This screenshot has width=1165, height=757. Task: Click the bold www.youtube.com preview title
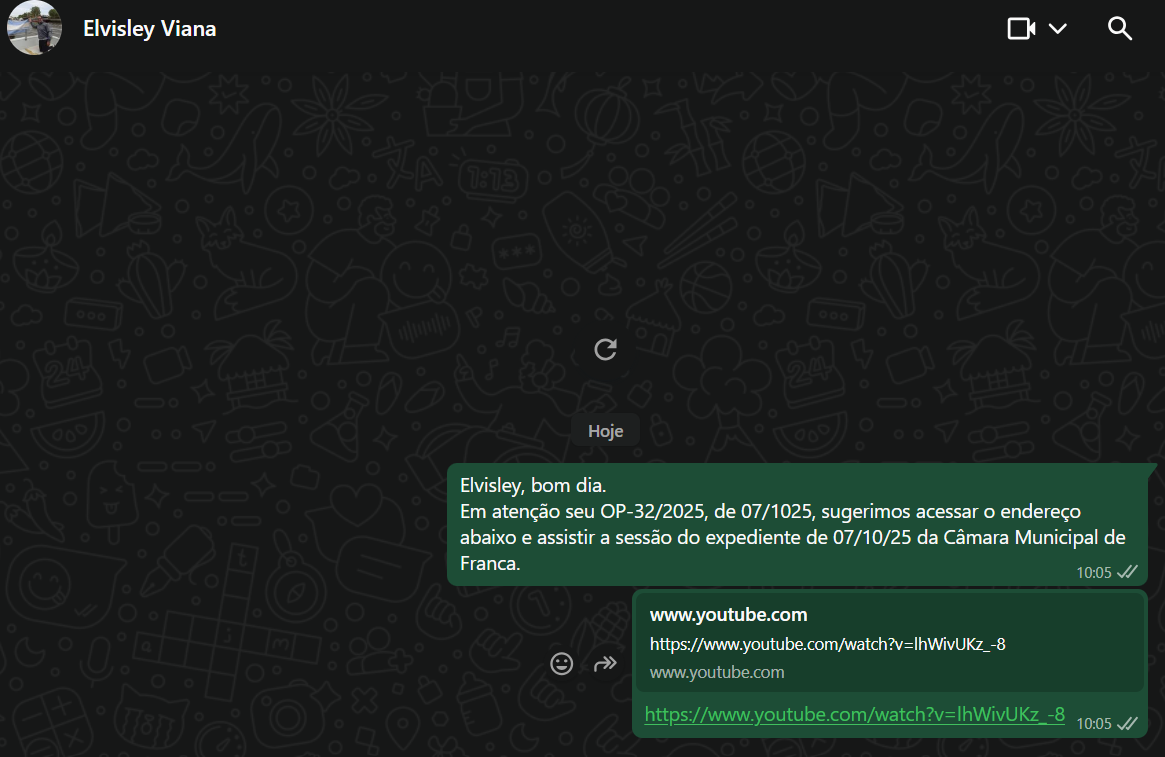pyautogui.click(x=728, y=615)
